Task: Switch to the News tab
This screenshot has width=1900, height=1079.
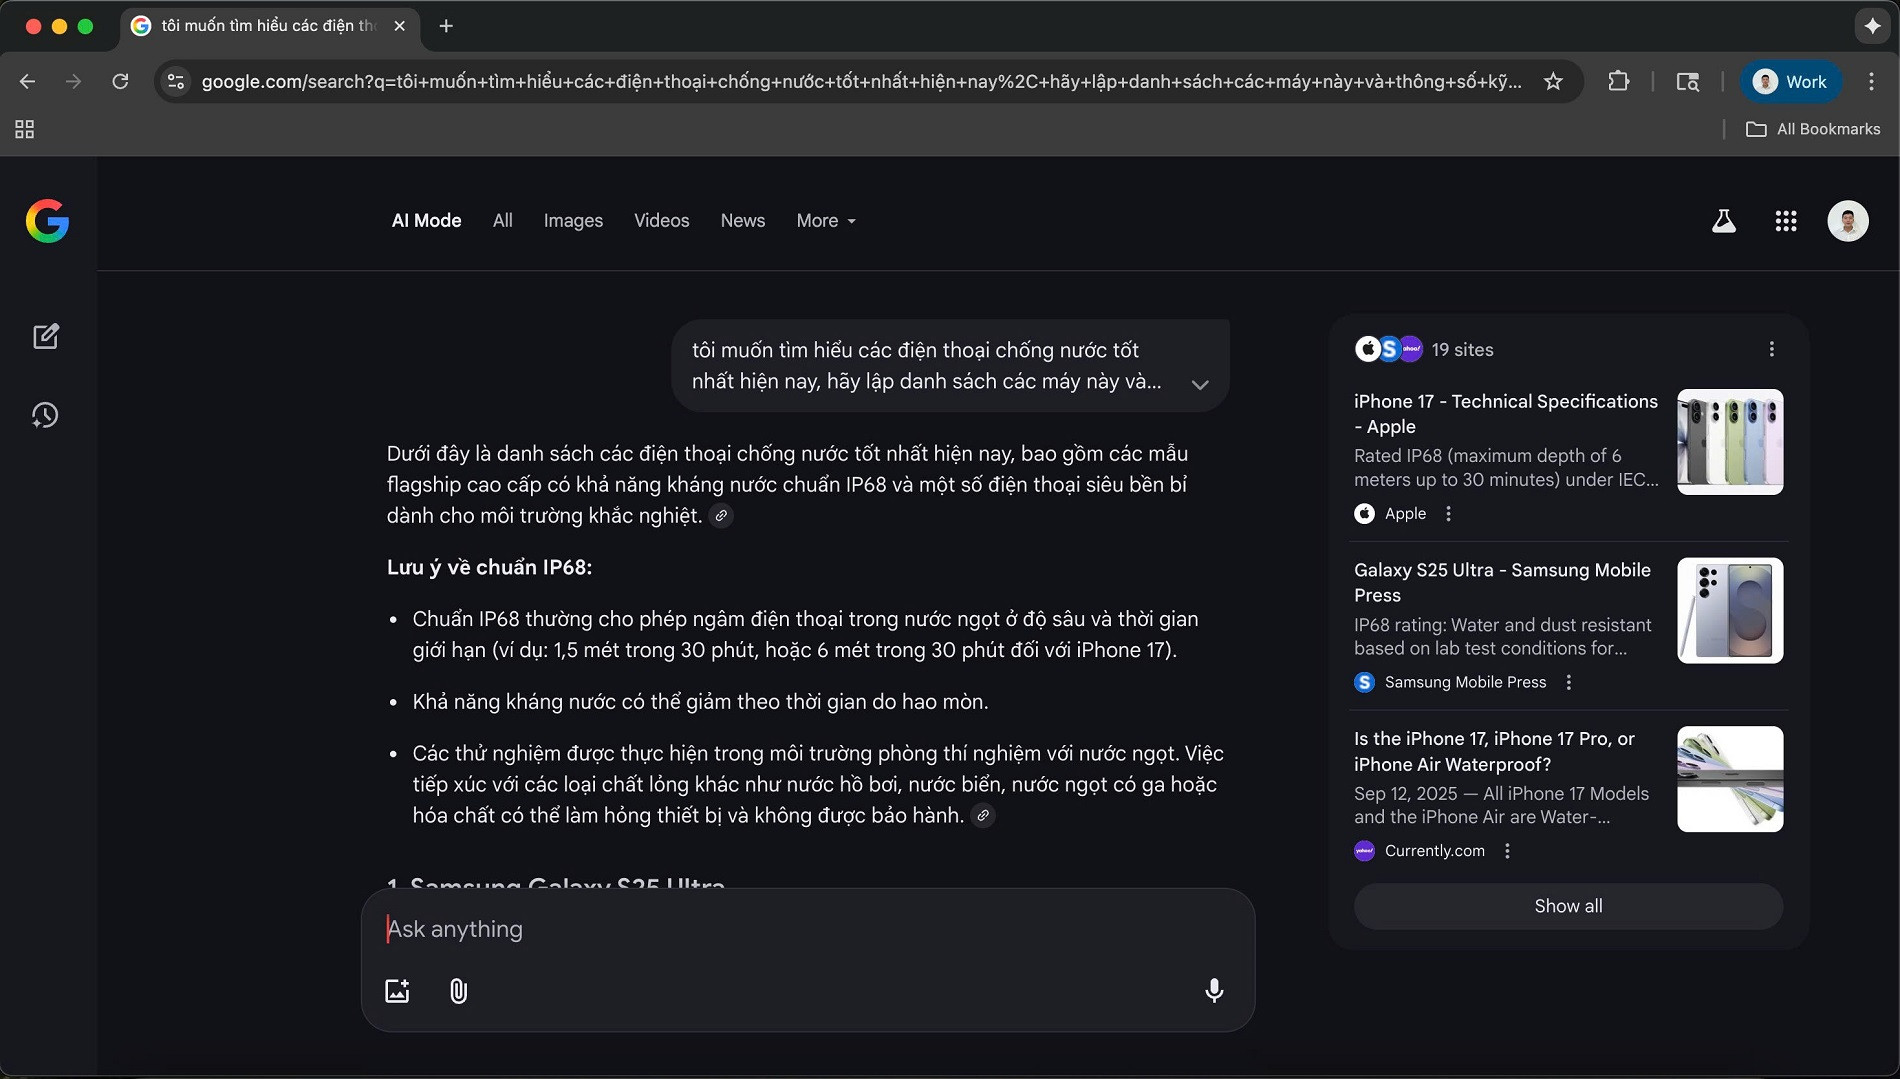Action: (742, 221)
